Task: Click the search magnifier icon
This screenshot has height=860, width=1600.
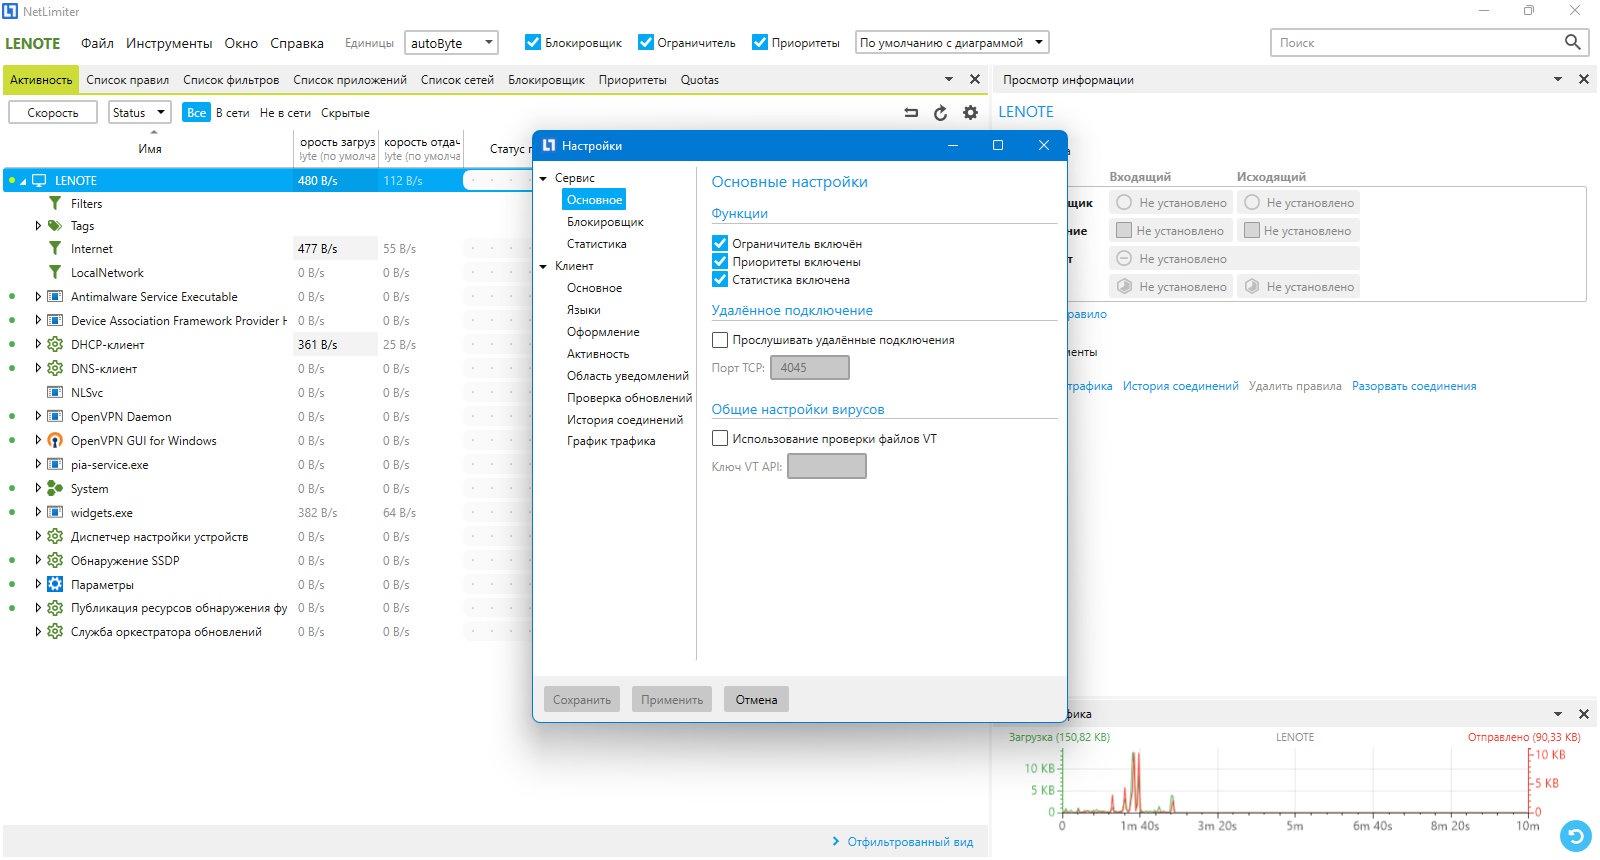Action: click(1572, 42)
